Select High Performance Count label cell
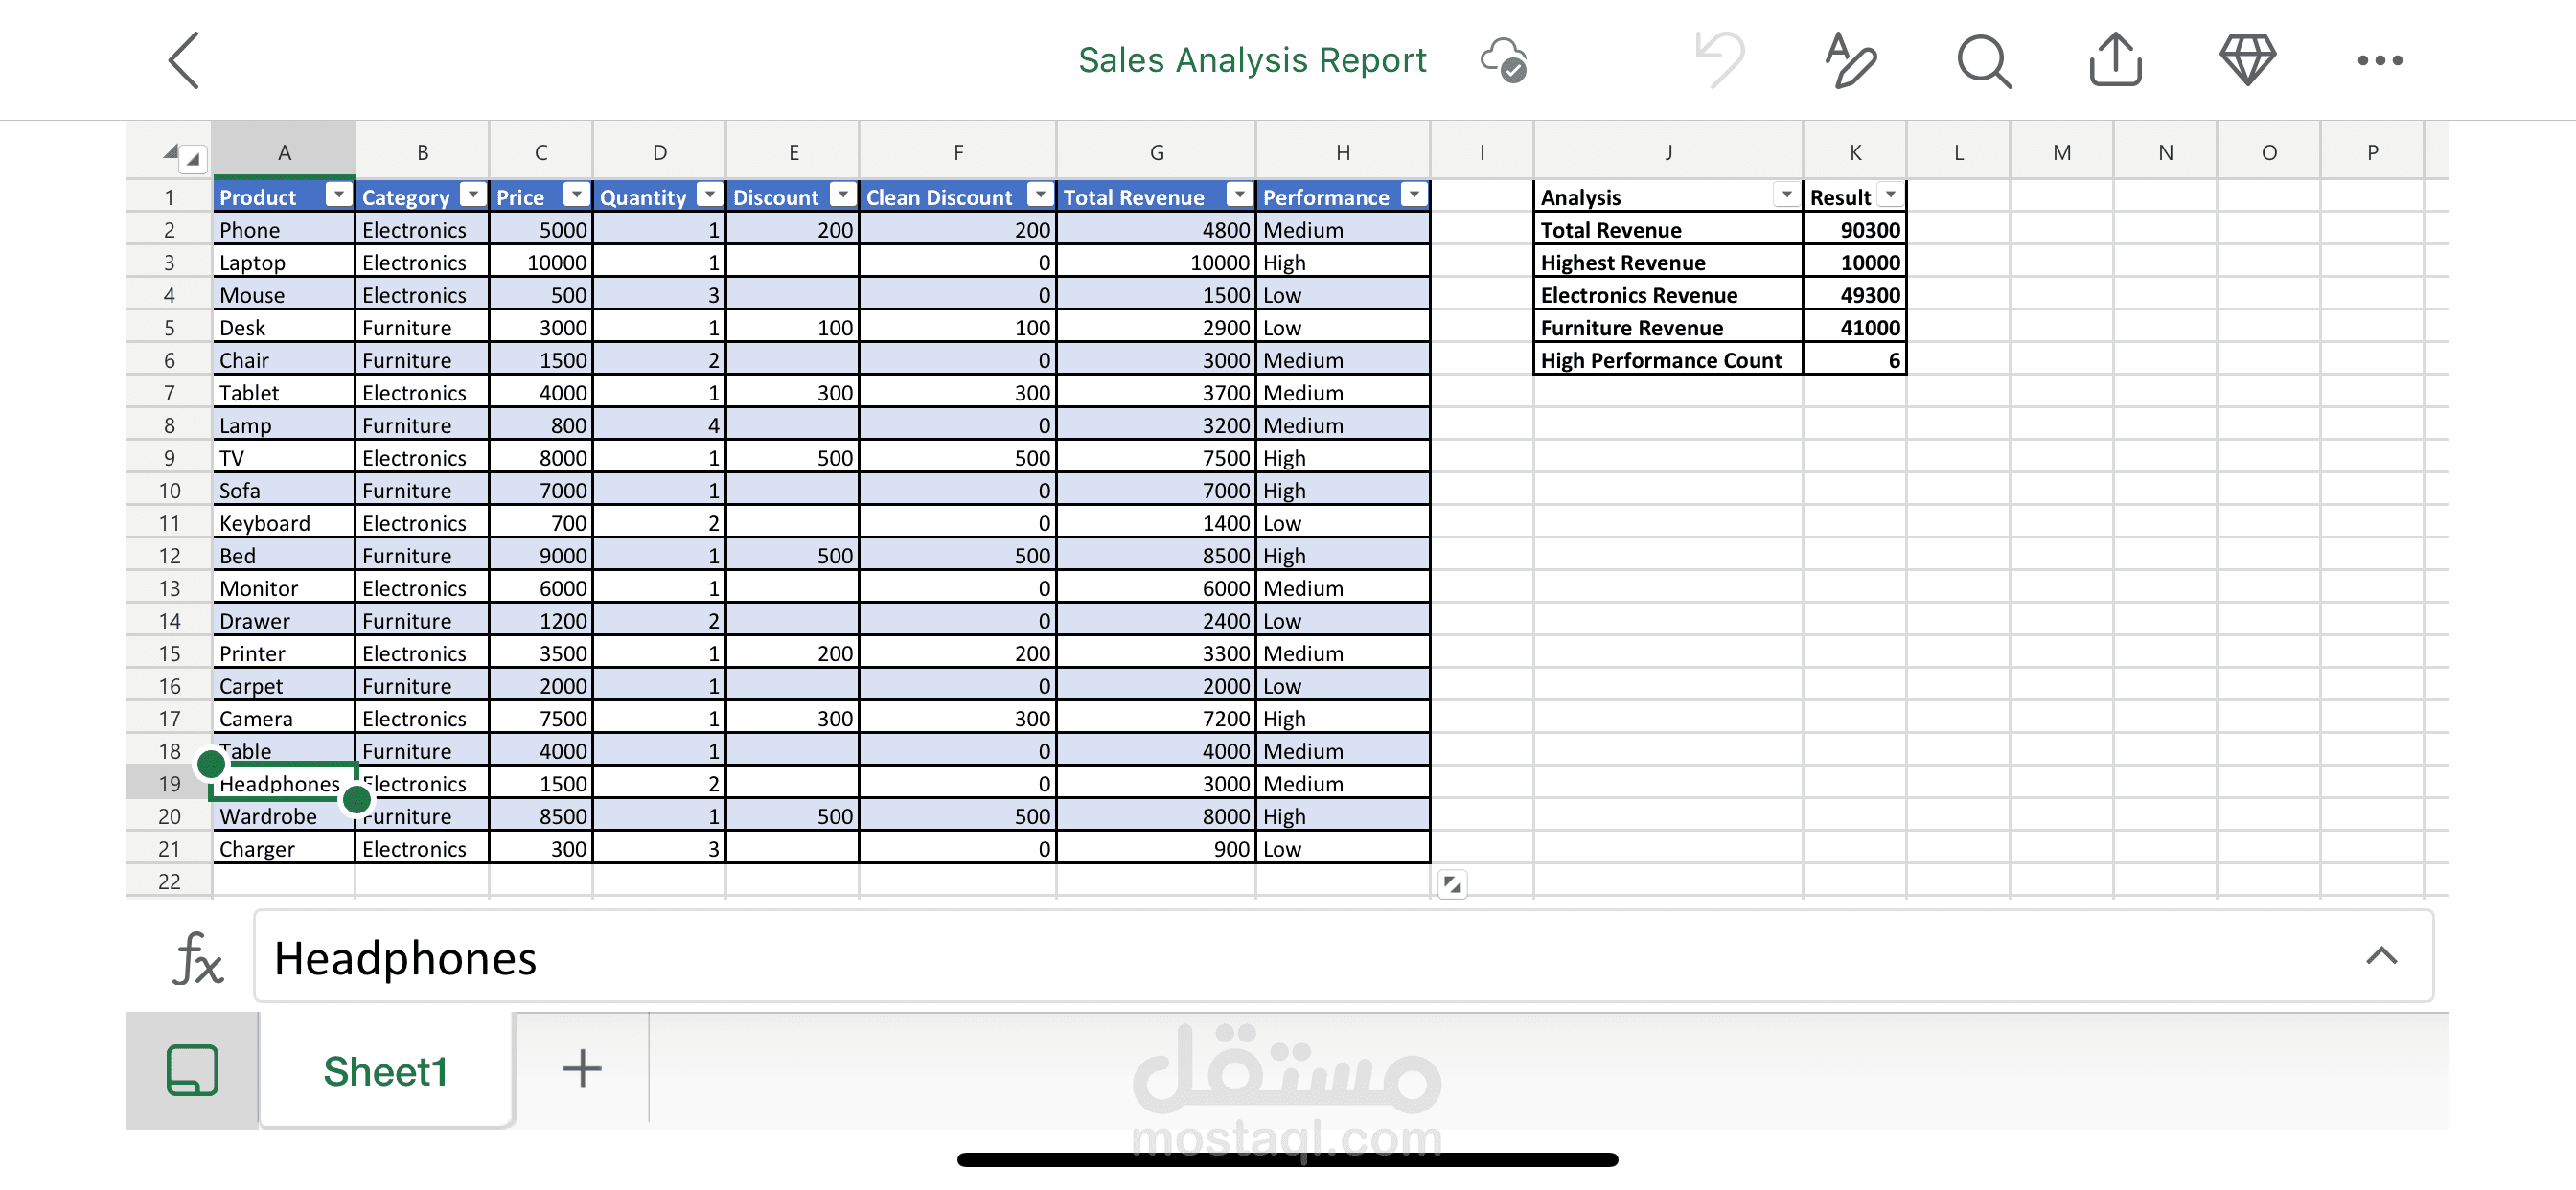 tap(1668, 360)
